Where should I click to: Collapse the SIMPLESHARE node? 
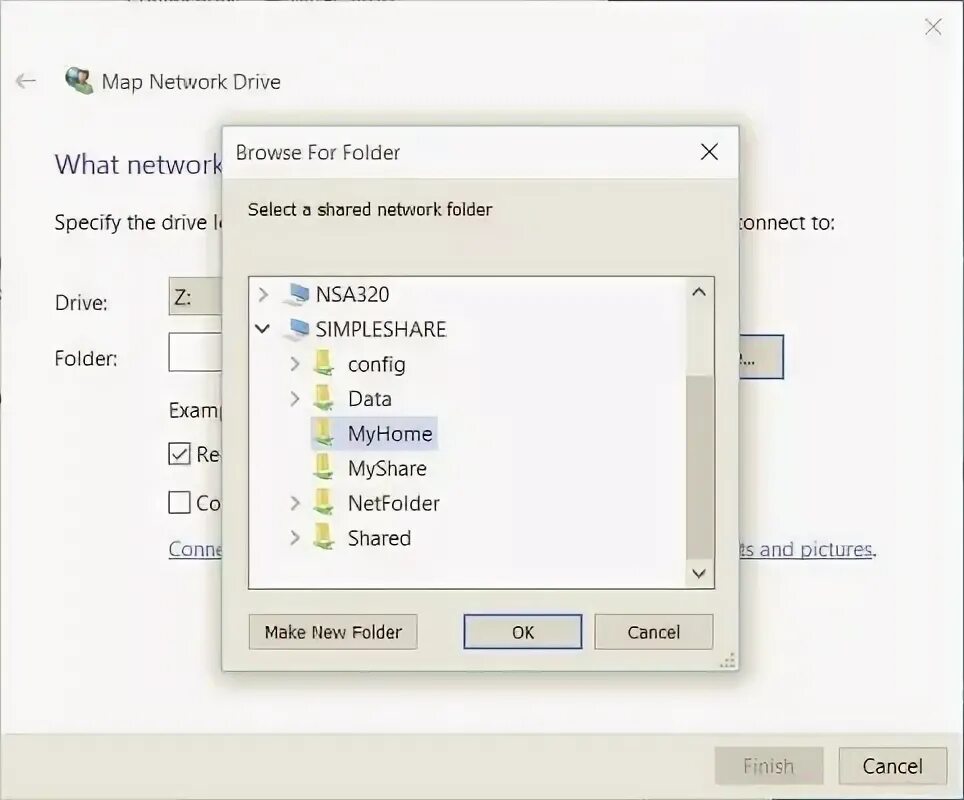click(x=263, y=329)
